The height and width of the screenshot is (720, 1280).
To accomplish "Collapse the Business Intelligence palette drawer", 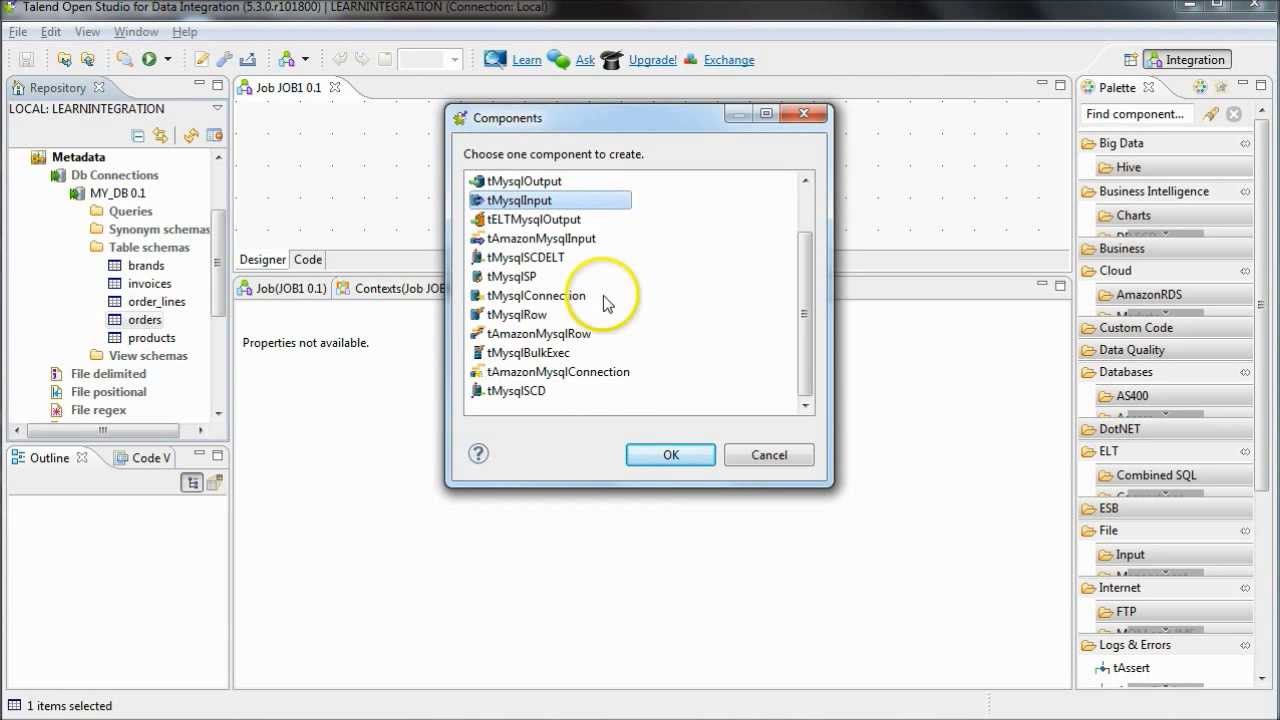I will (x=1166, y=191).
